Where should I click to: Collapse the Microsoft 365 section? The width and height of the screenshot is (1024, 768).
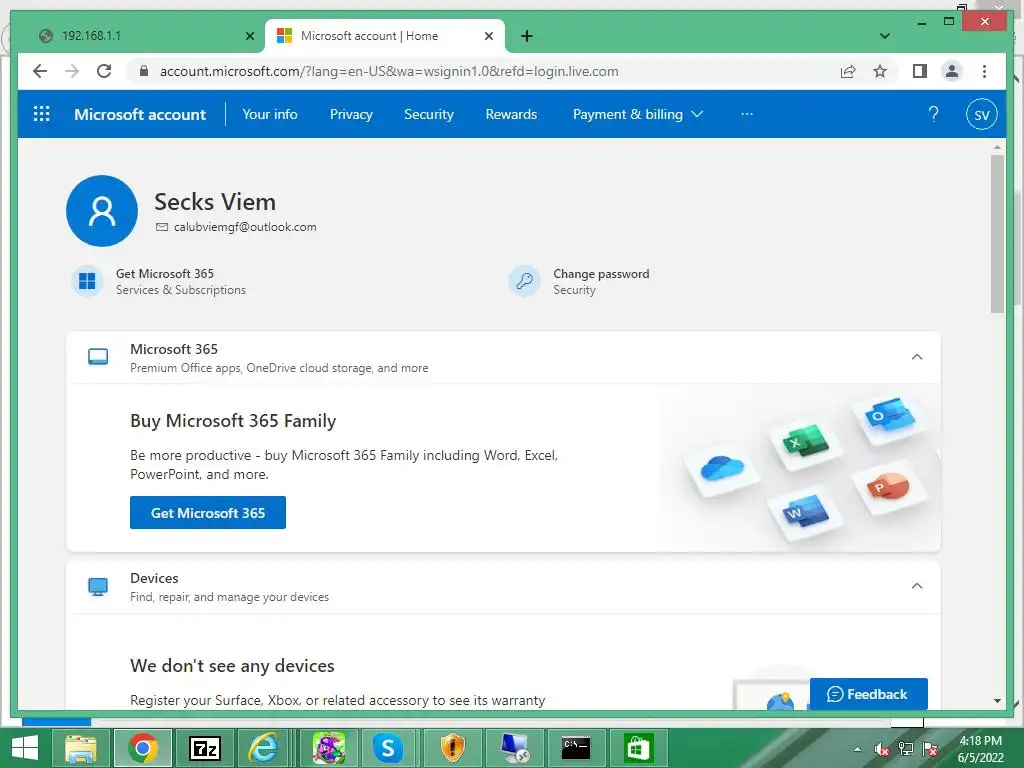(916, 357)
